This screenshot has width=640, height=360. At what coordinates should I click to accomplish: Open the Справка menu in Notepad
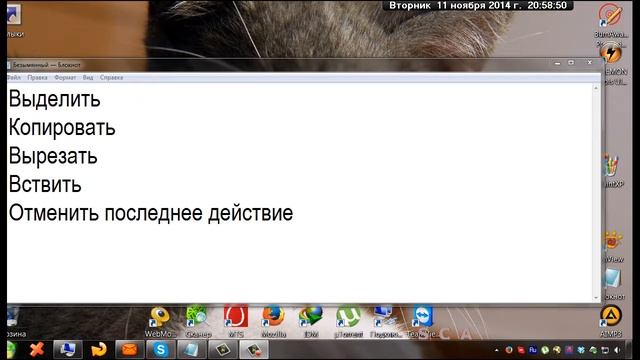click(111, 78)
